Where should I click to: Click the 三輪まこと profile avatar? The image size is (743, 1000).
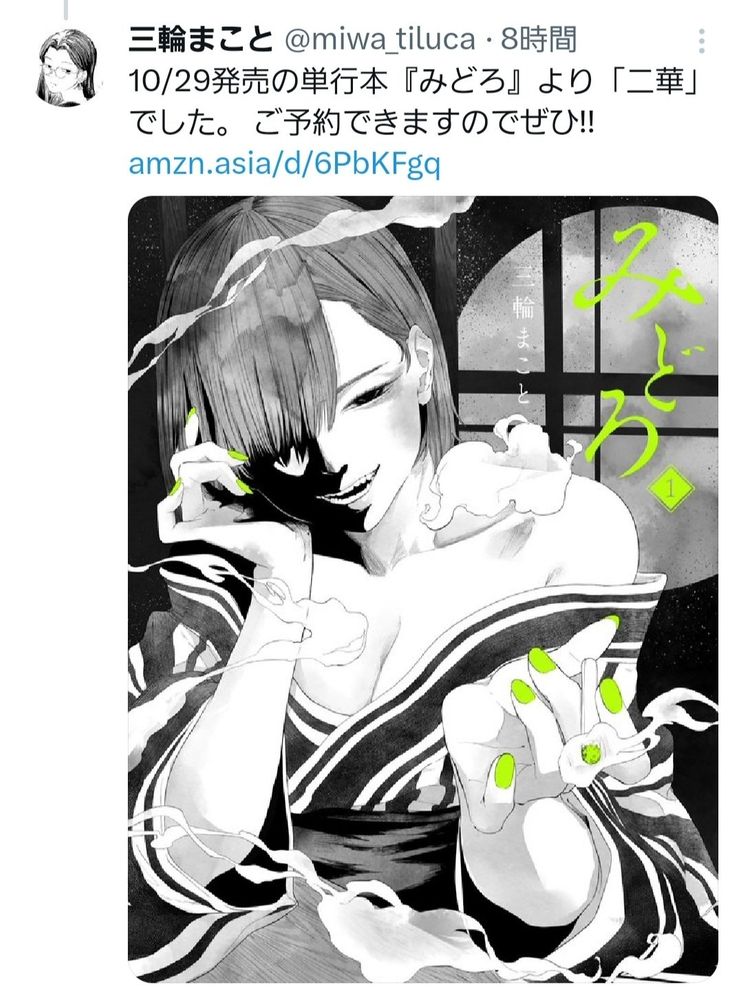pyautogui.click(x=69, y=66)
